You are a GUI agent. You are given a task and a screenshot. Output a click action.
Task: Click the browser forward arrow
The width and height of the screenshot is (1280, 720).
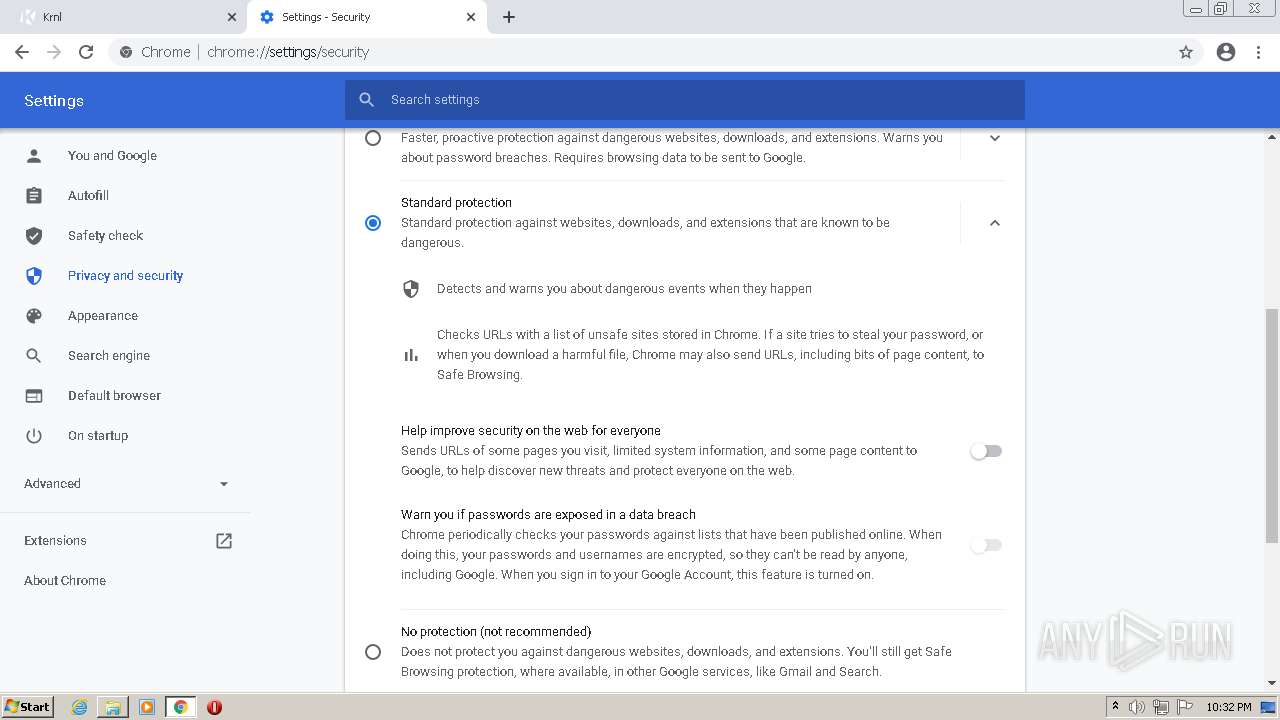point(54,52)
